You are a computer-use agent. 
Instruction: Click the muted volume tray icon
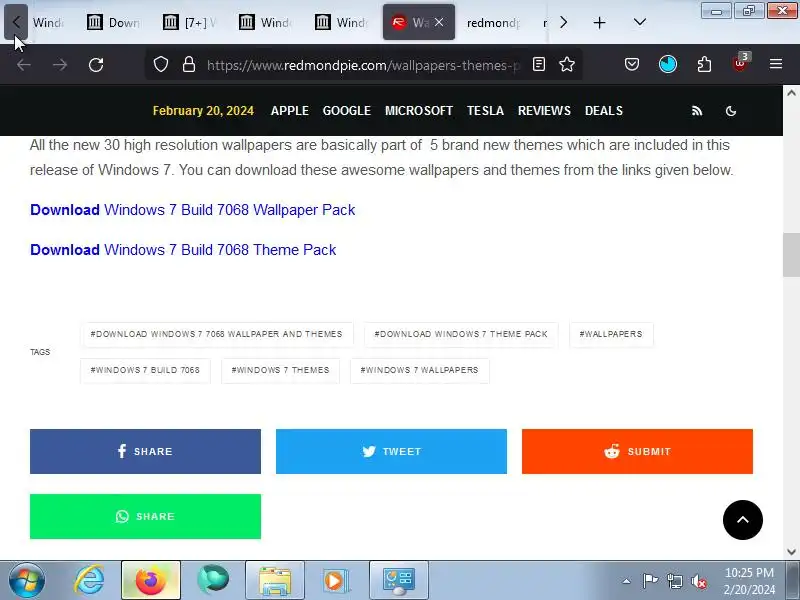tap(699, 581)
